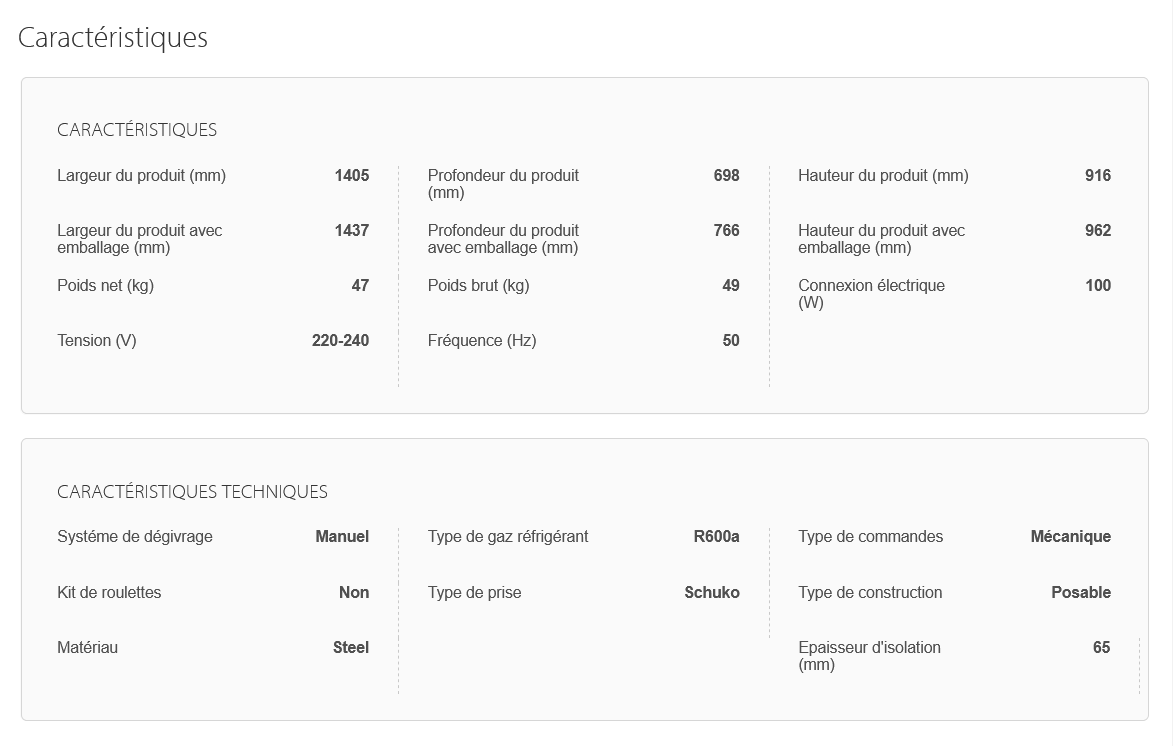Select the CARACTÉRISTIQUES TECHNIQUES section title
The image size is (1173, 746).
tap(192, 492)
